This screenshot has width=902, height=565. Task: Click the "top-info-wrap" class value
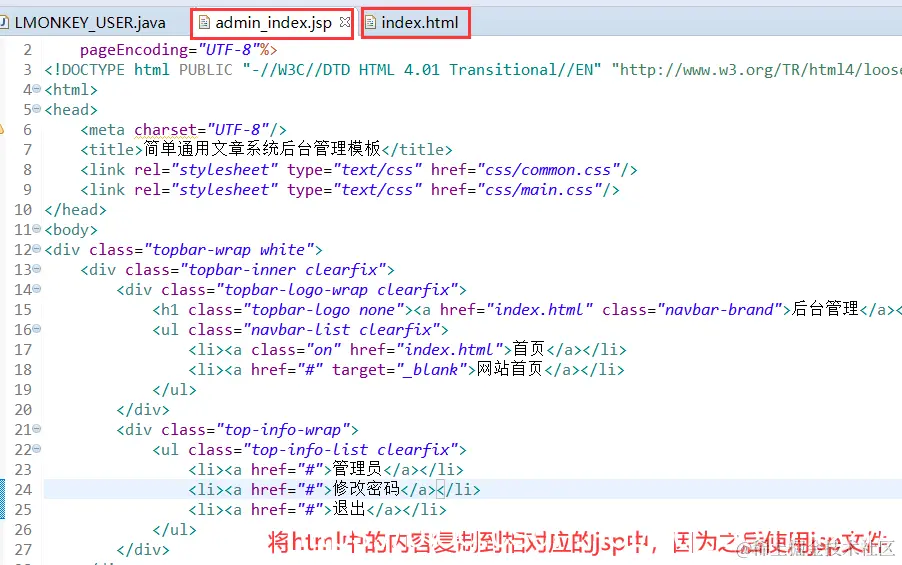click(282, 430)
